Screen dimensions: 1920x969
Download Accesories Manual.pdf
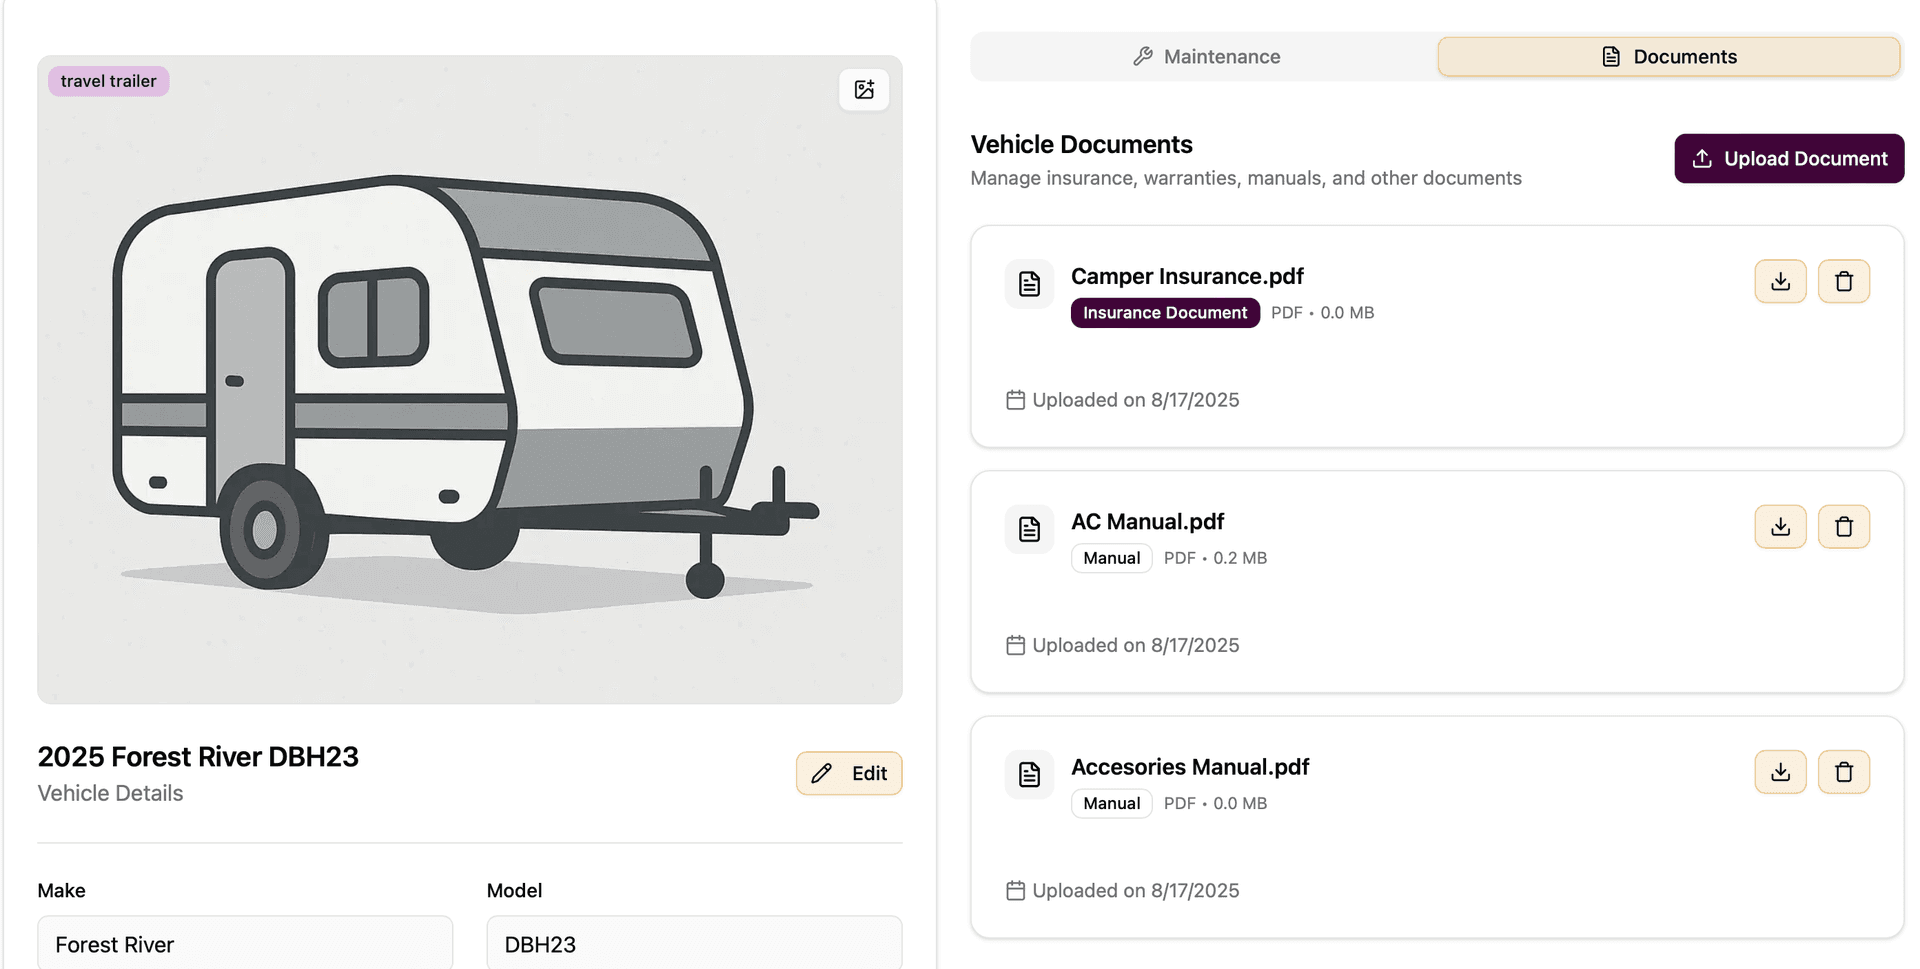(x=1780, y=772)
